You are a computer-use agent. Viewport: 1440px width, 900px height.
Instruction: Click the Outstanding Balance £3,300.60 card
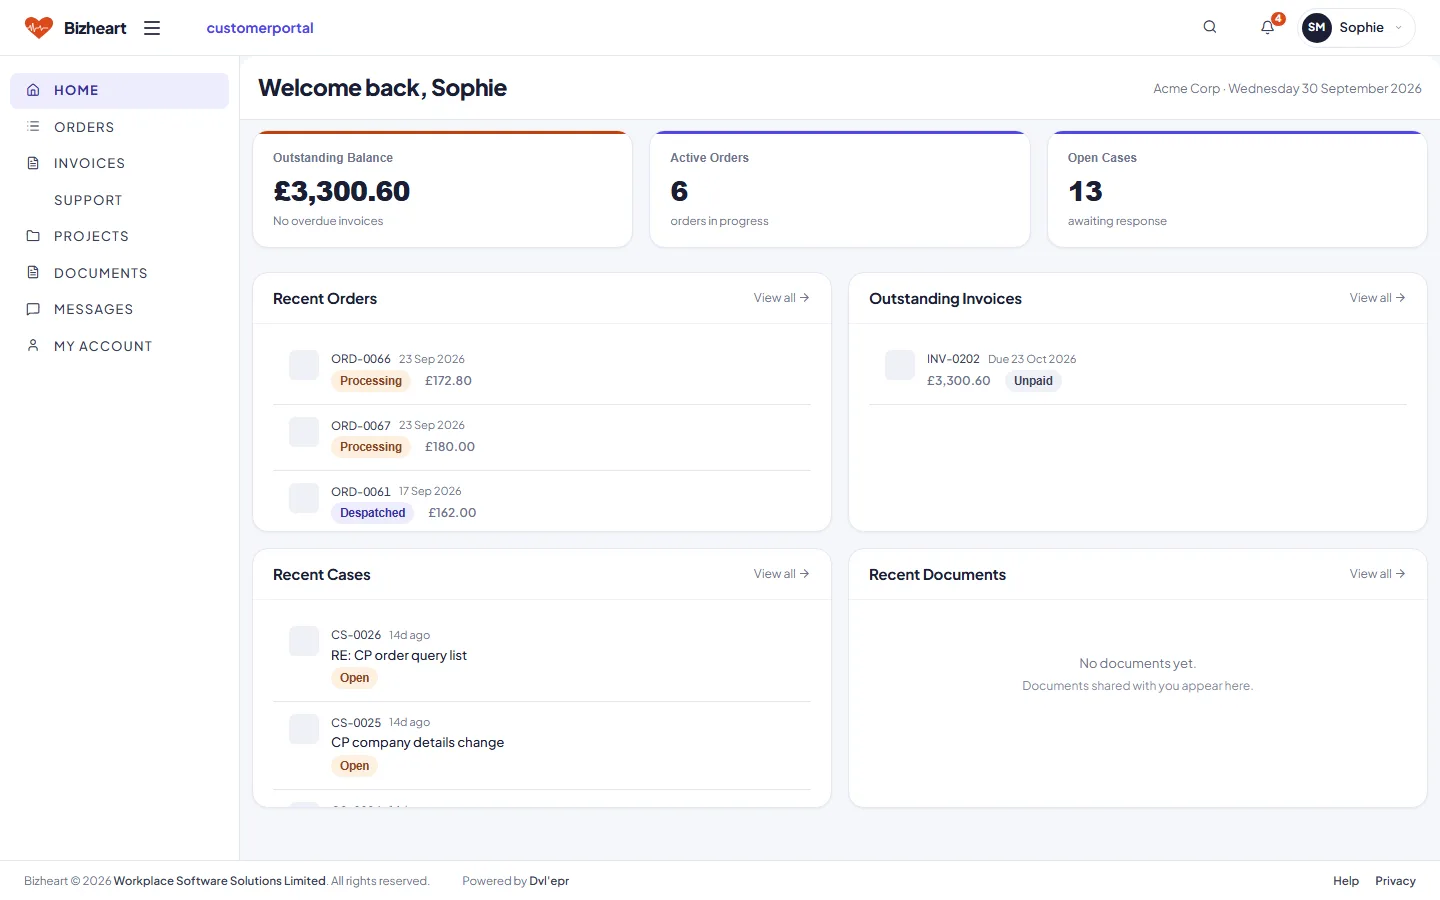(443, 189)
